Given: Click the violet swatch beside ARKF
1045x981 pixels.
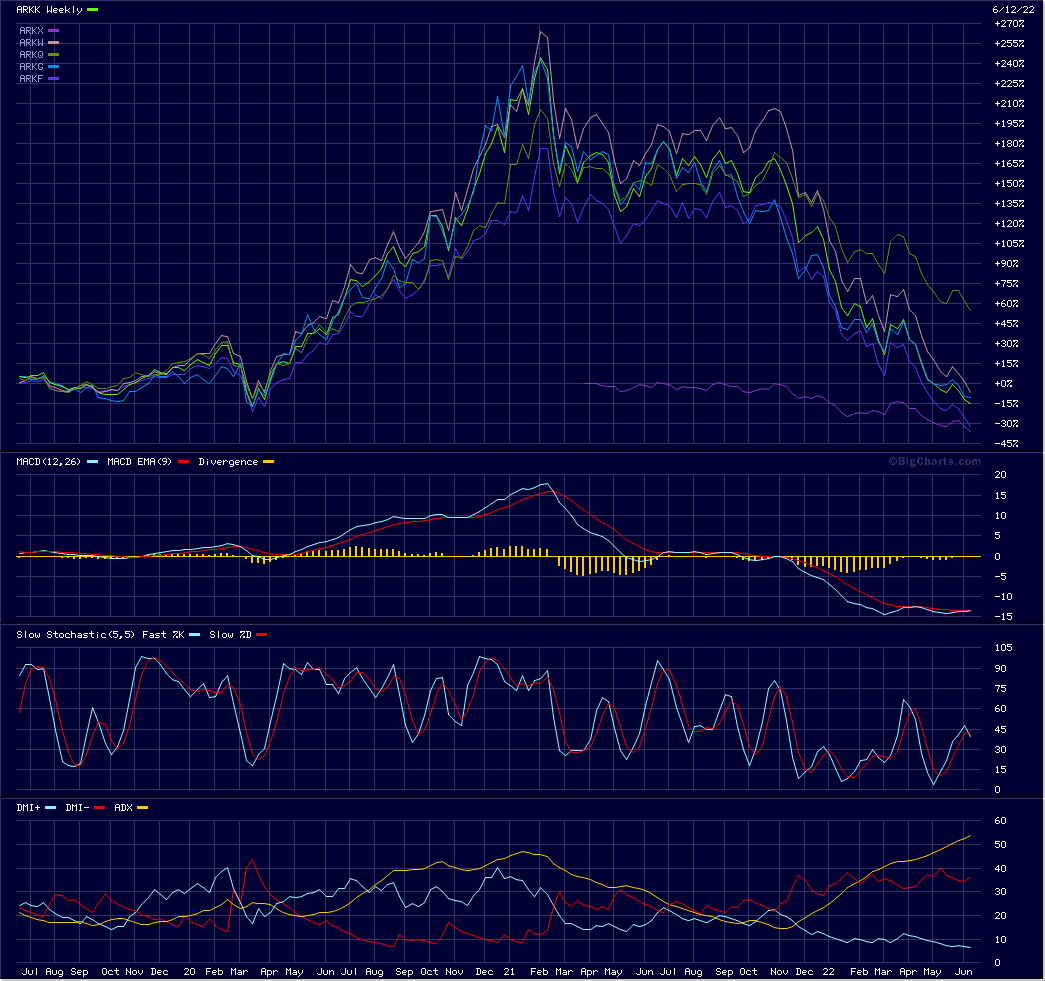Looking at the screenshot, I should 53,79.
